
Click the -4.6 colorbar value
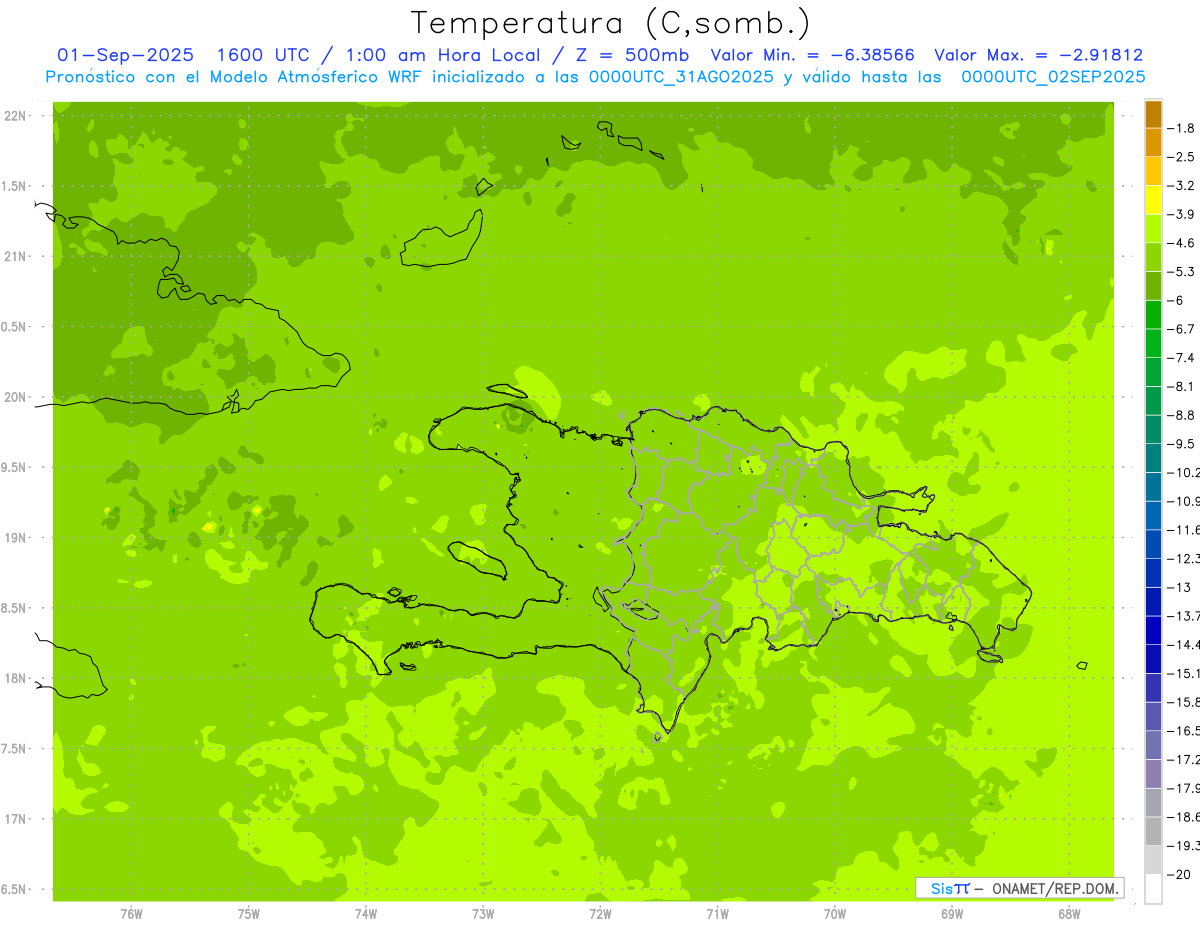coord(1181,243)
